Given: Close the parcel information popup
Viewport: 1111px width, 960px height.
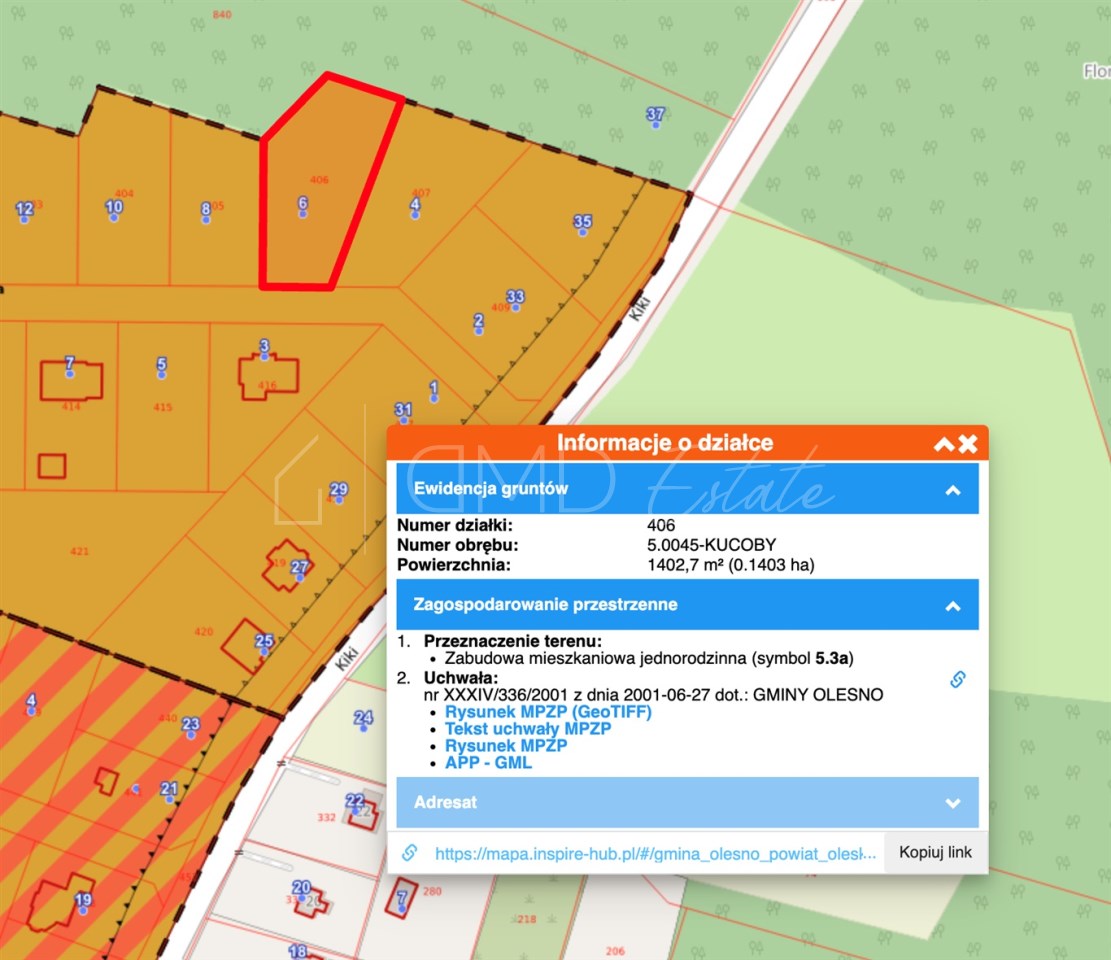Looking at the screenshot, I should [x=968, y=444].
